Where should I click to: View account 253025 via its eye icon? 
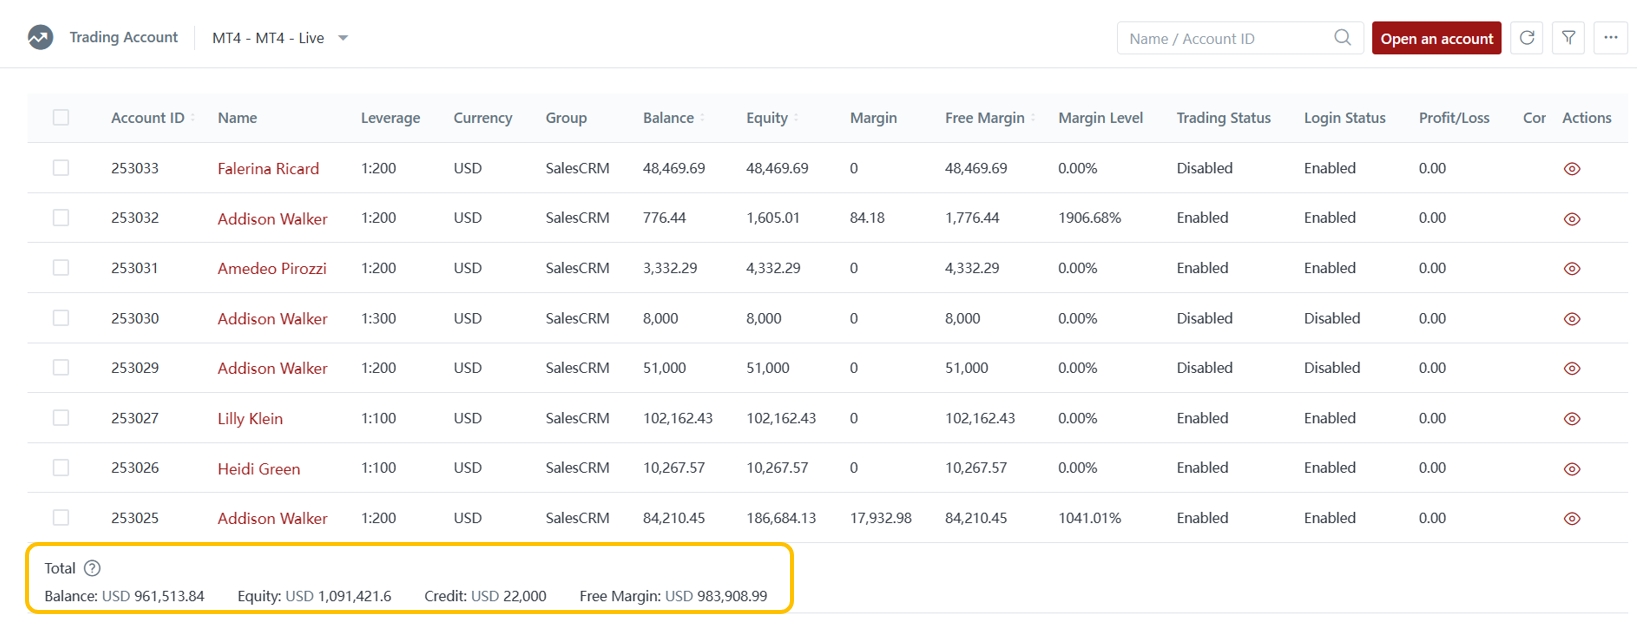pyautogui.click(x=1571, y=519)
